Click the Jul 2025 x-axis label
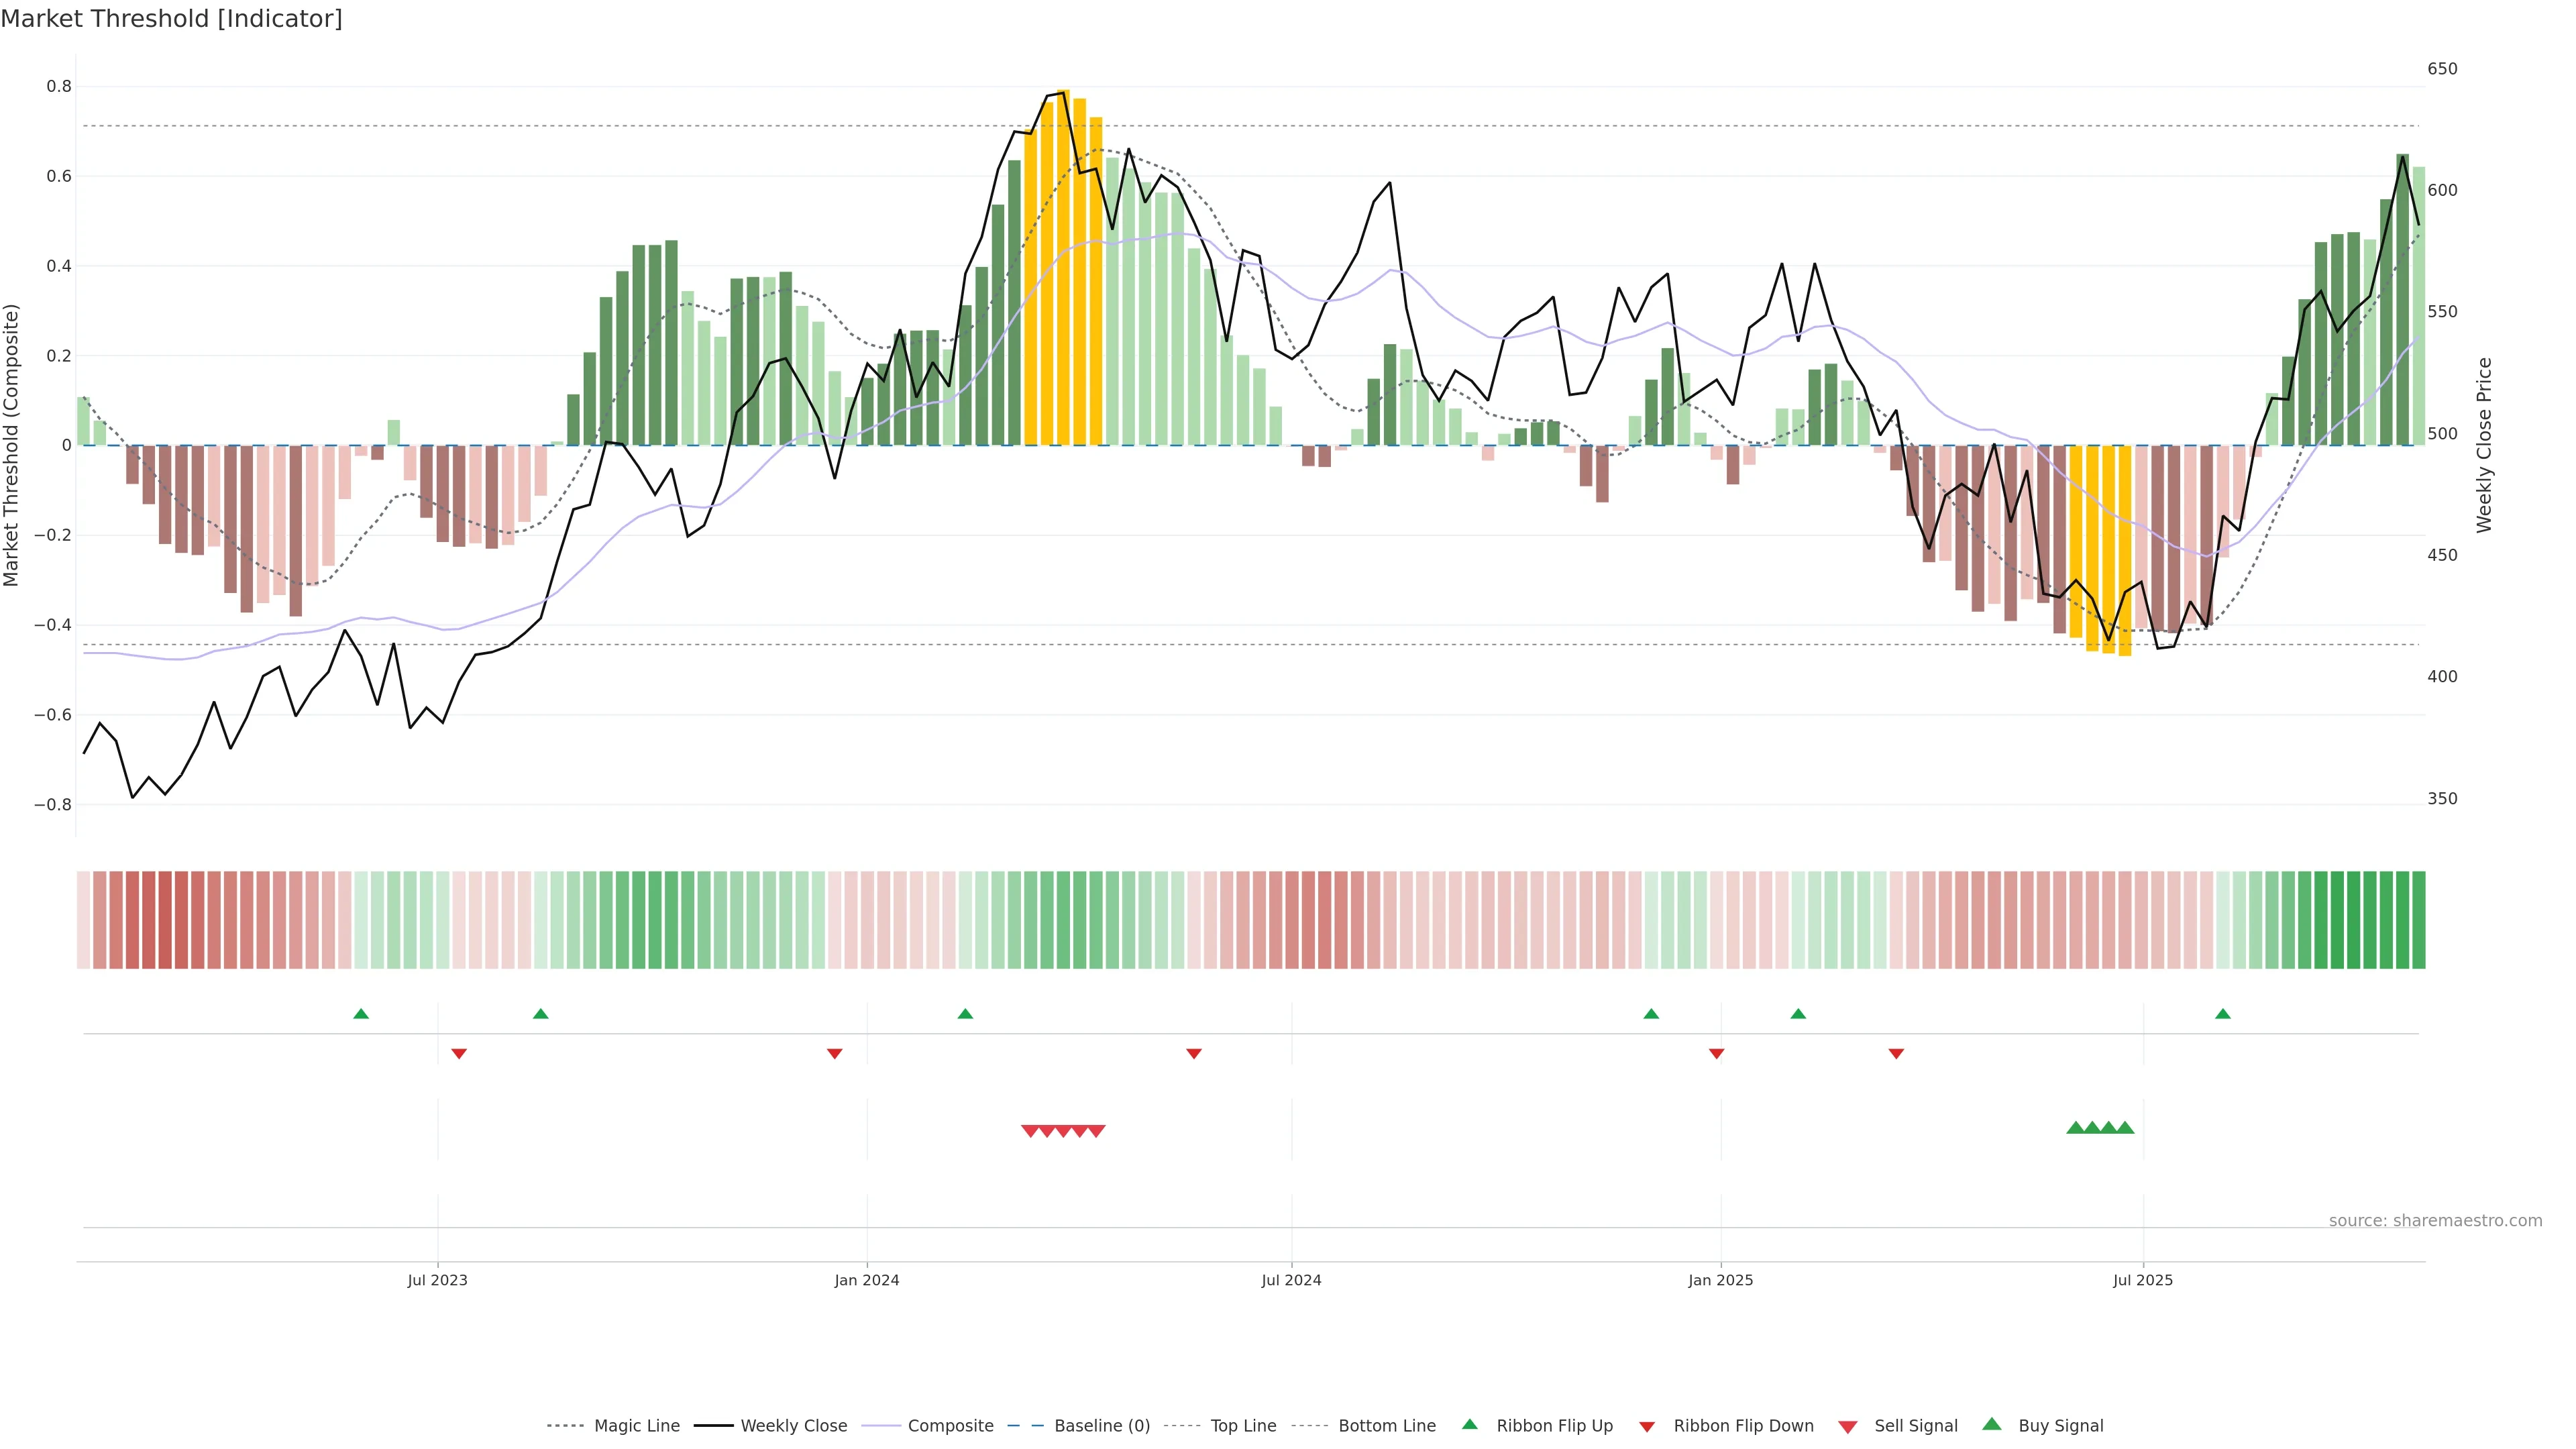The height and width of the screenshot is (1449, 2576). 2143,1280
